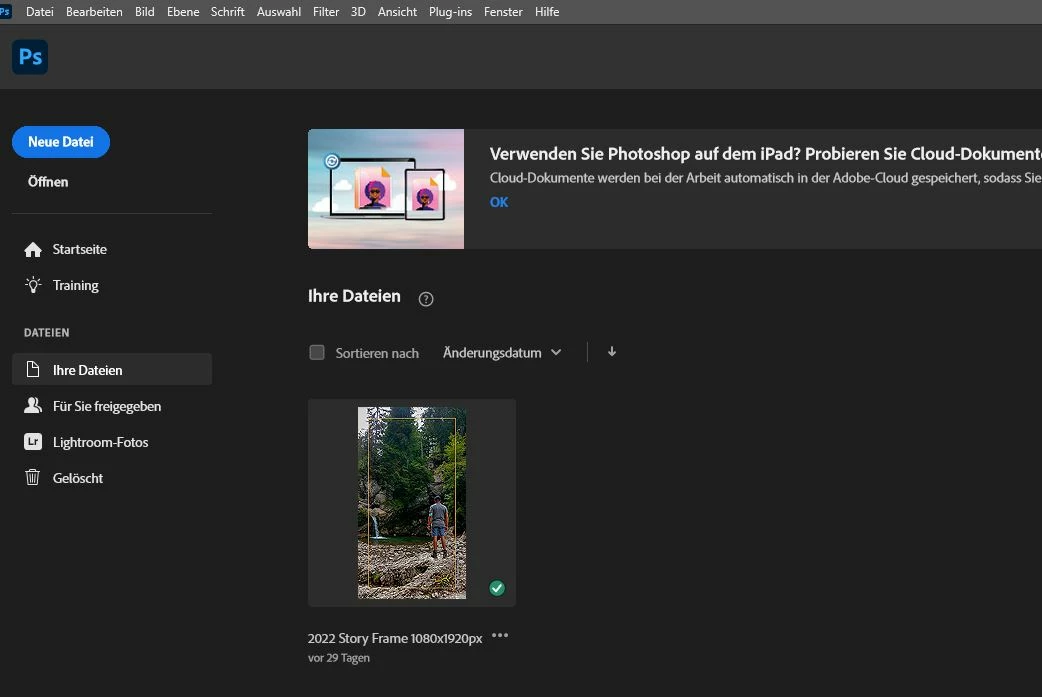Open the Hilfe menu
Screen dimensions: 1042x697
[x=547, y=12]
